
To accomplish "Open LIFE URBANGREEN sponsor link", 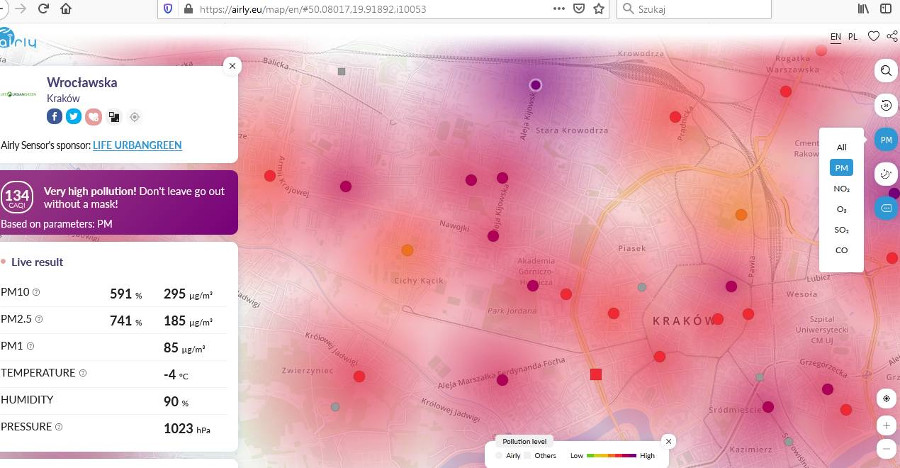I will click(137, 145).
